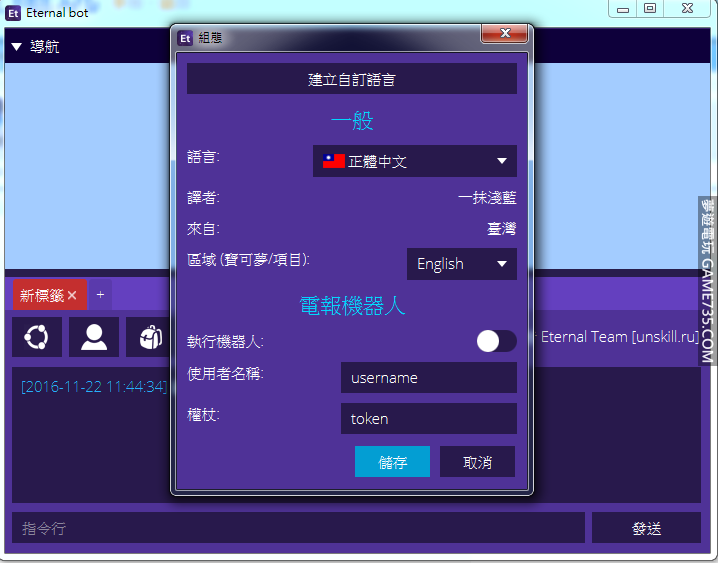718x563 pixels.
Task: Toggle the 執行機器人 switch
Action: tap(496, 341)
